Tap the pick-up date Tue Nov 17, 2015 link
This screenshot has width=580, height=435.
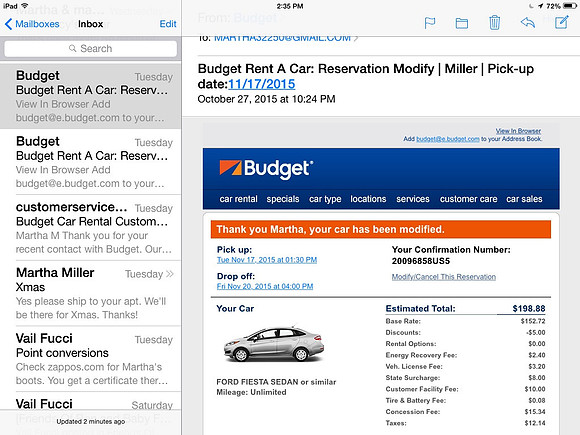[267, 260]
